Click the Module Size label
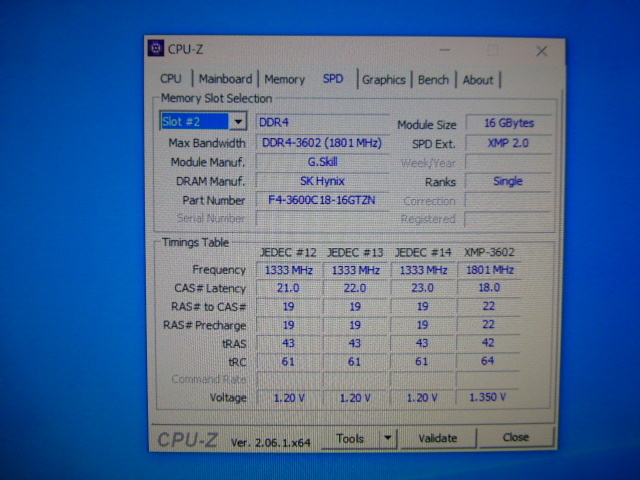Screen dimensions: 640x480 427,124
